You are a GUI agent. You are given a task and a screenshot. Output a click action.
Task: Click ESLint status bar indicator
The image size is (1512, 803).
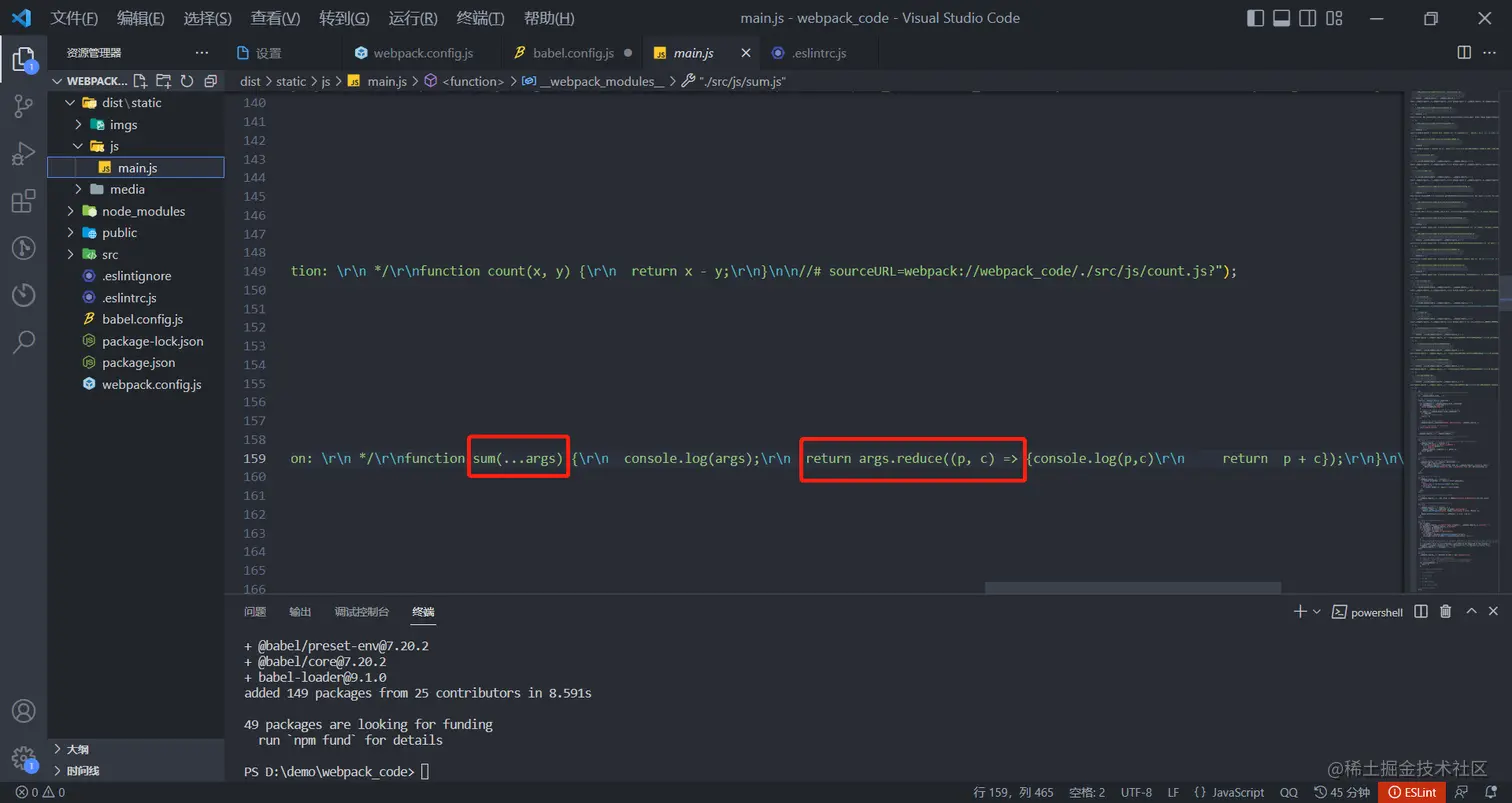(1411, 792)
